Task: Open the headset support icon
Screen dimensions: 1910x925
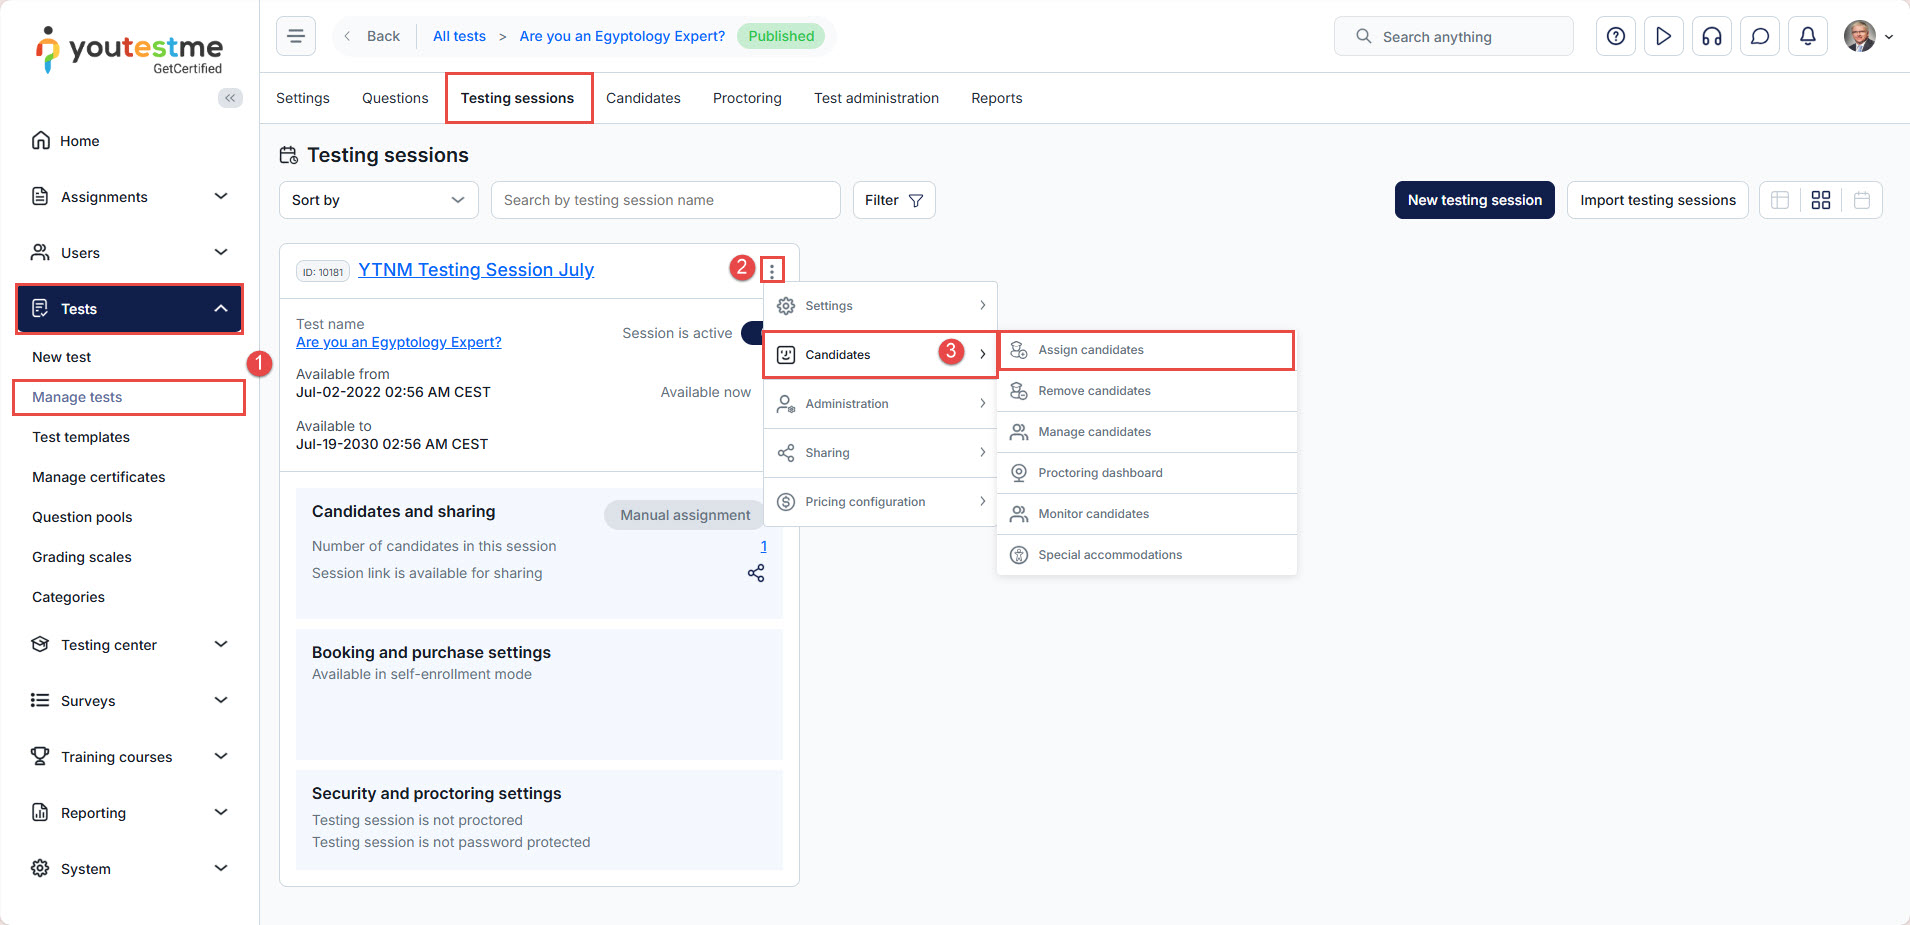Action: pyautogui.click(x=1711, y=36)
